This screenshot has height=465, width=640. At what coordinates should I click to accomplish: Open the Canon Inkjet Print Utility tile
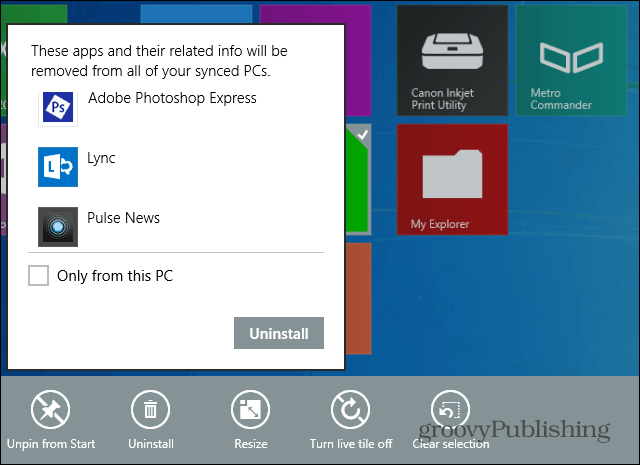click(452, 60)
